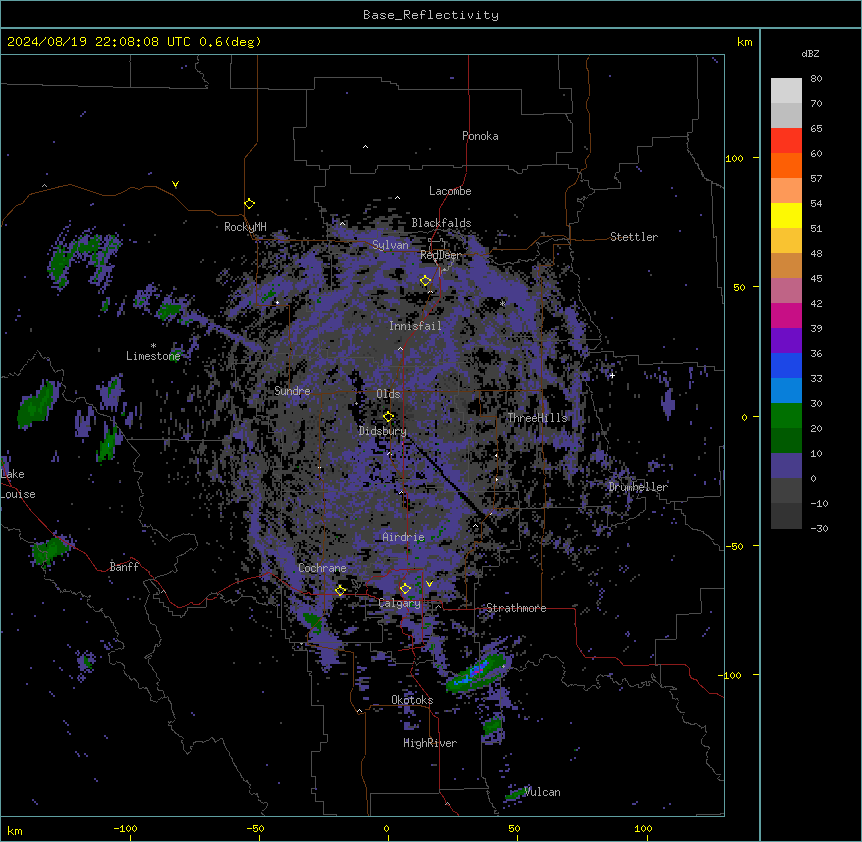Screen dimensions: 862x842
Task: Select the bright yellow legend swatch
Action: coord(786,215)
